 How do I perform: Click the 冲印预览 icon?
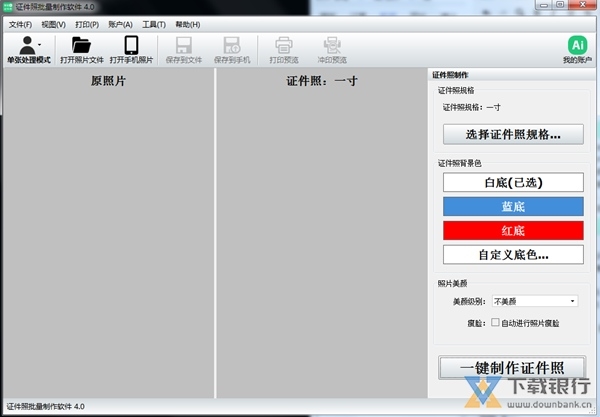332,45
